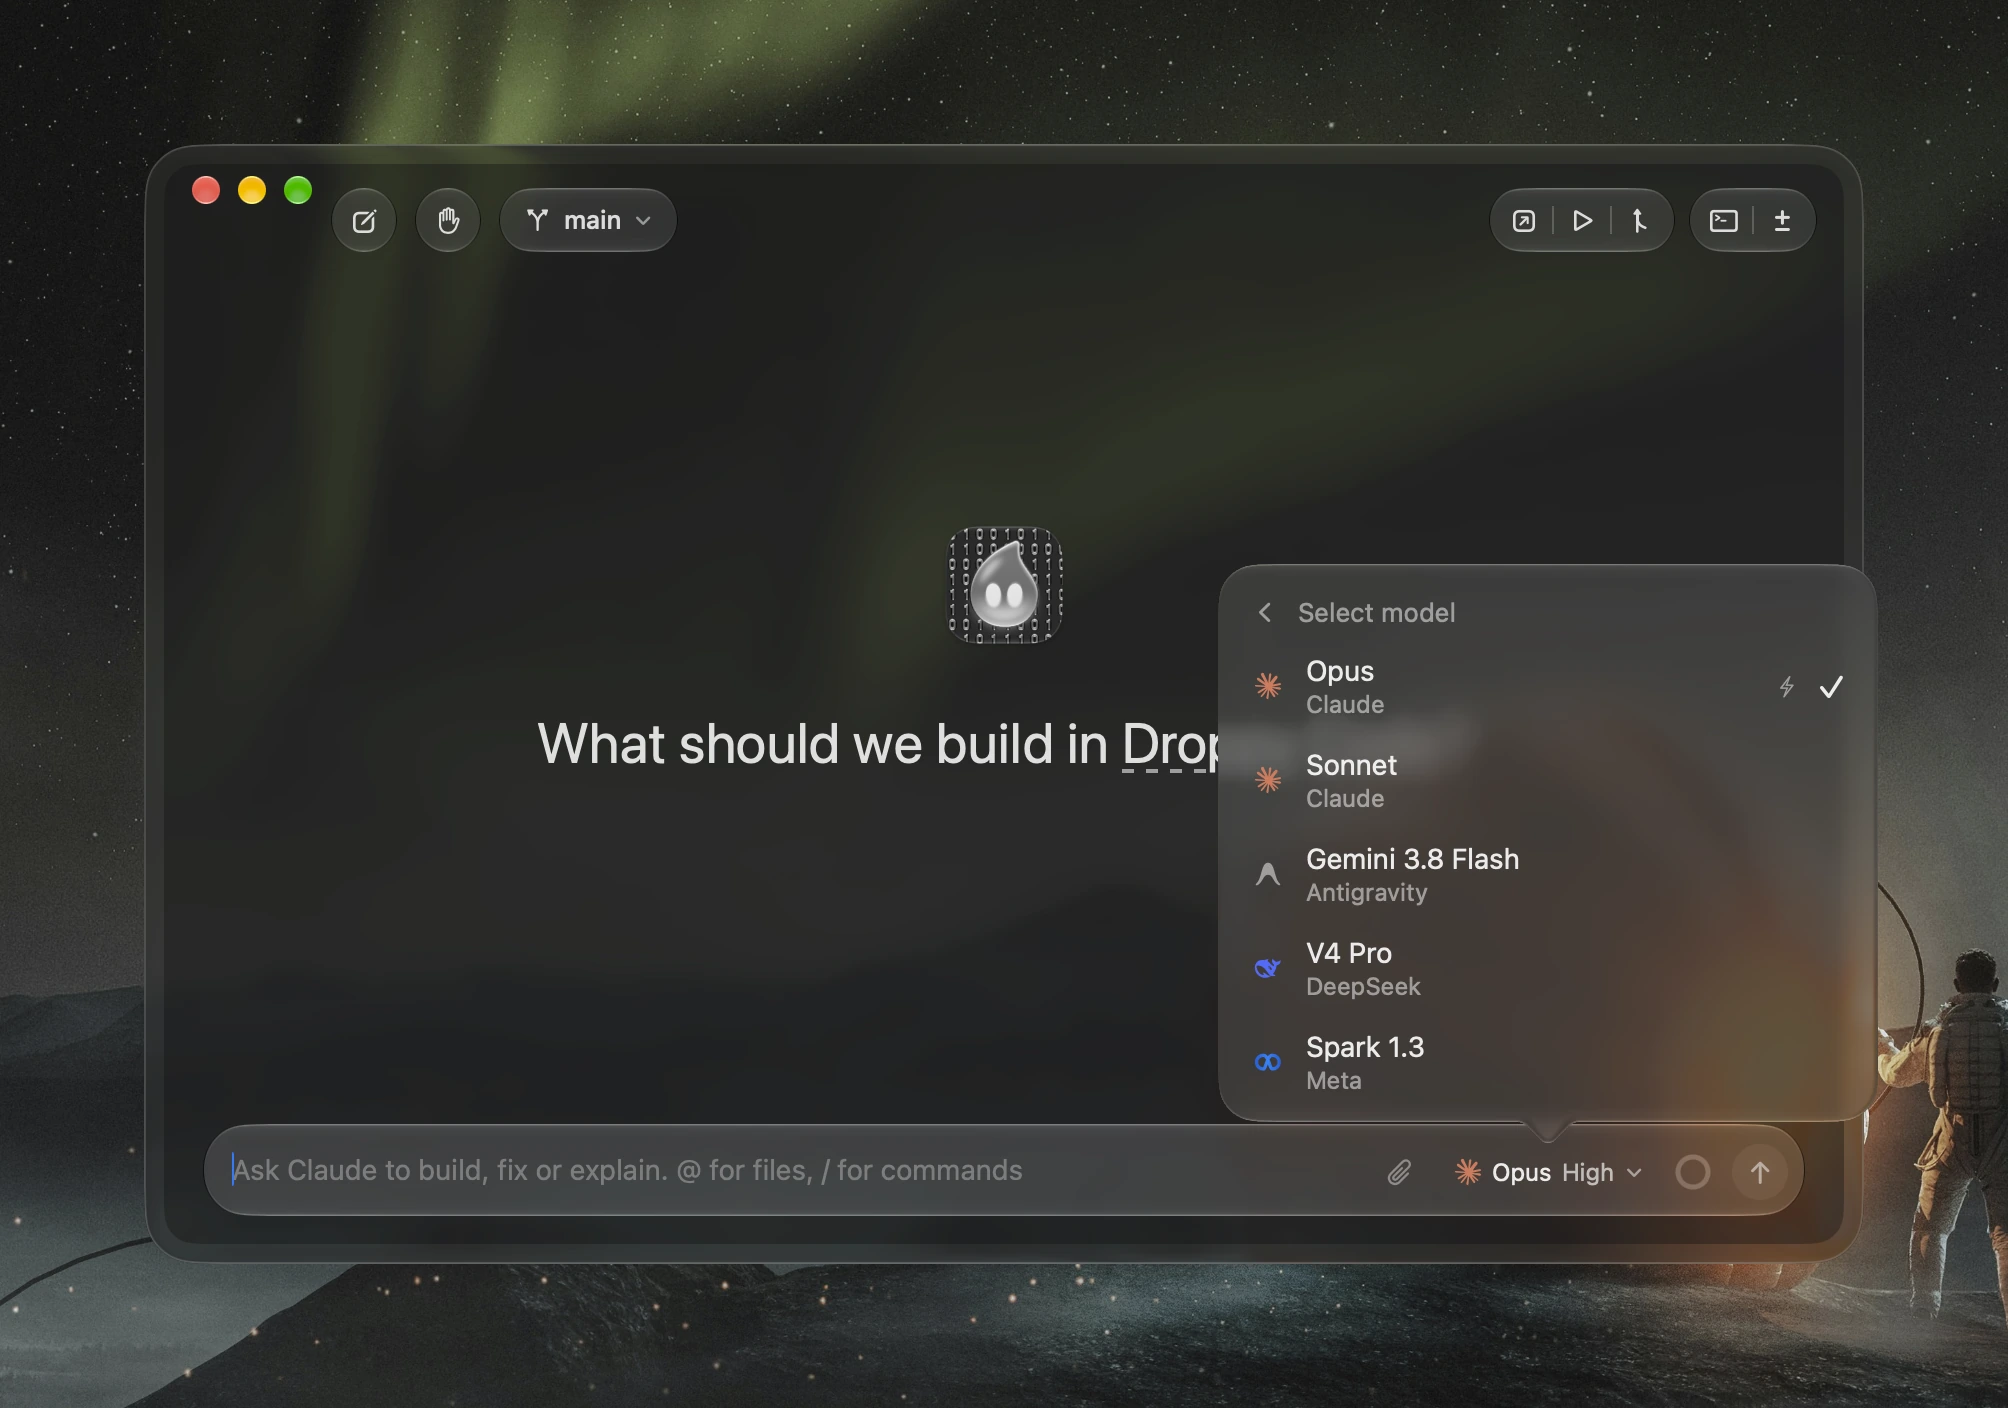
Task: Open the main branch dropdown
Action: pos(588,220)
